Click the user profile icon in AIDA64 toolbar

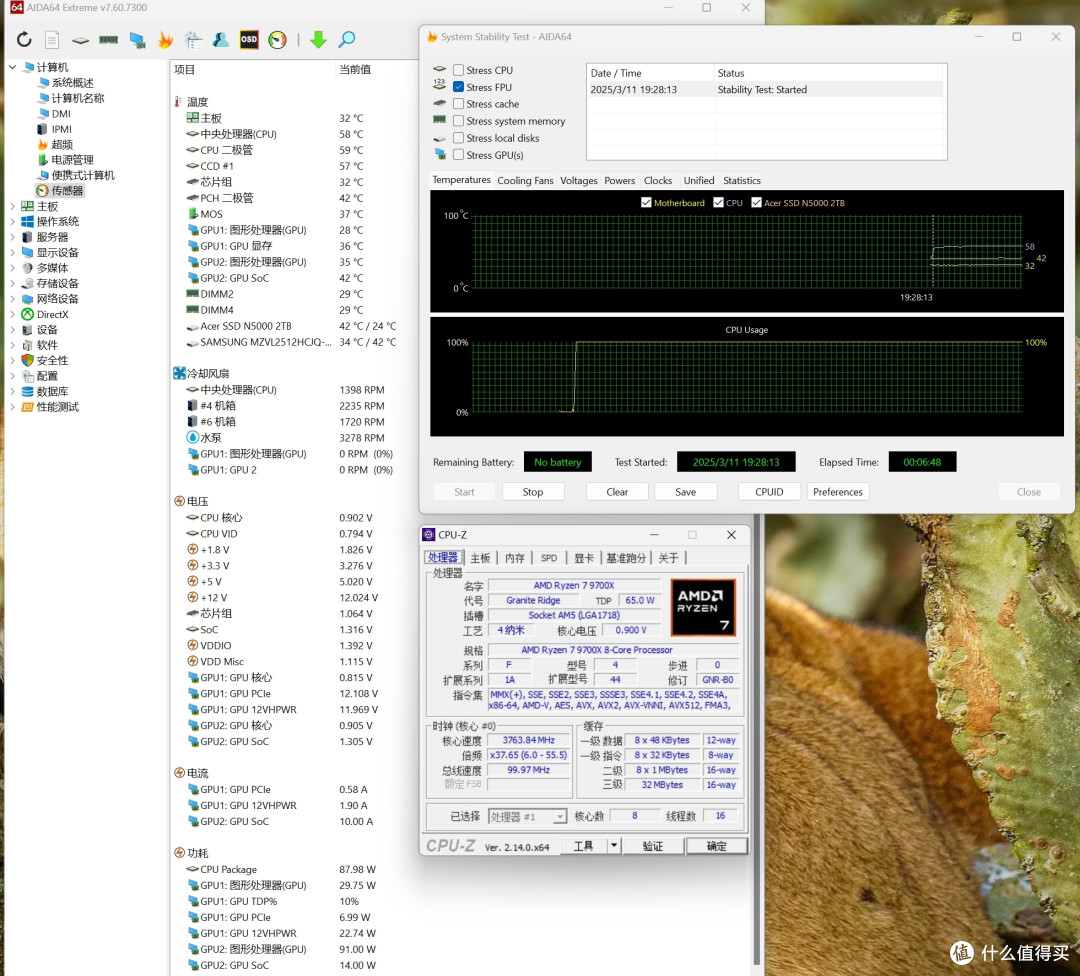221,39
